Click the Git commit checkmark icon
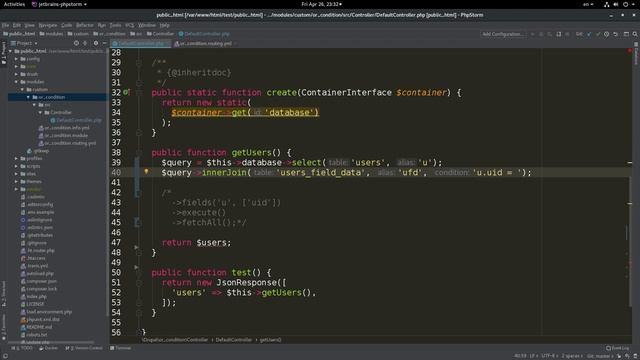Viewport: 640px width, 360px height. [598, 34]
